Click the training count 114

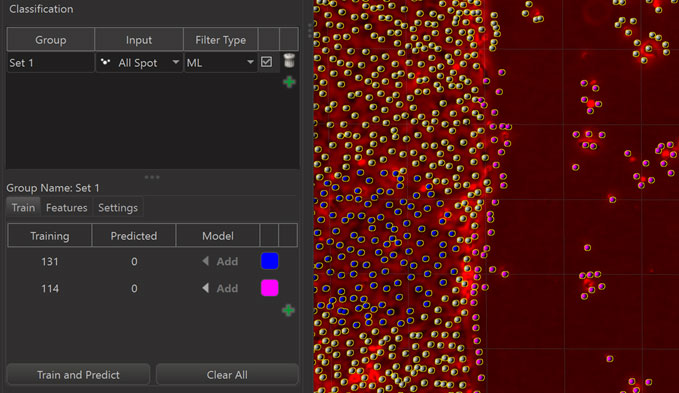click(50, 288)
